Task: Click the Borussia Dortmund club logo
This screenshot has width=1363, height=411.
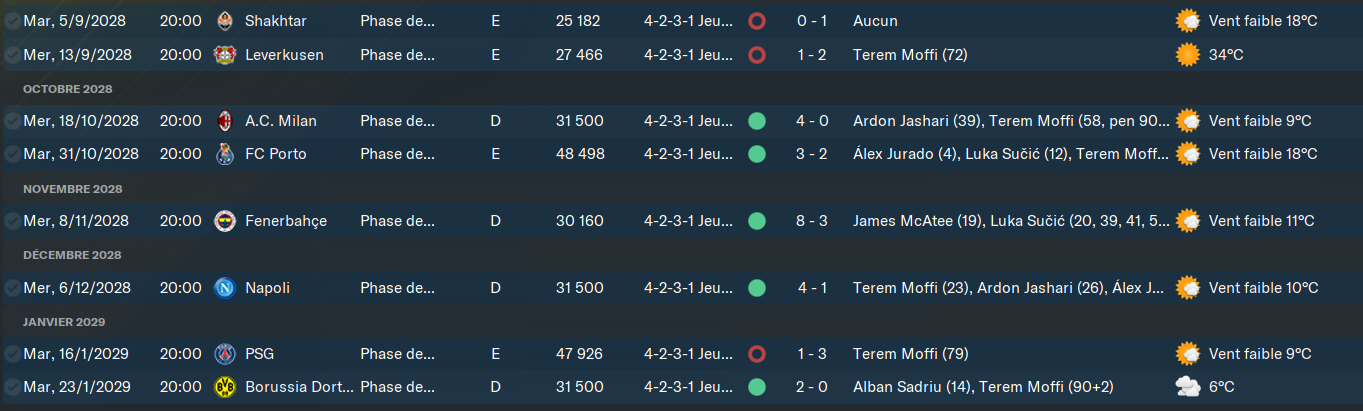Action: point(224,387)
